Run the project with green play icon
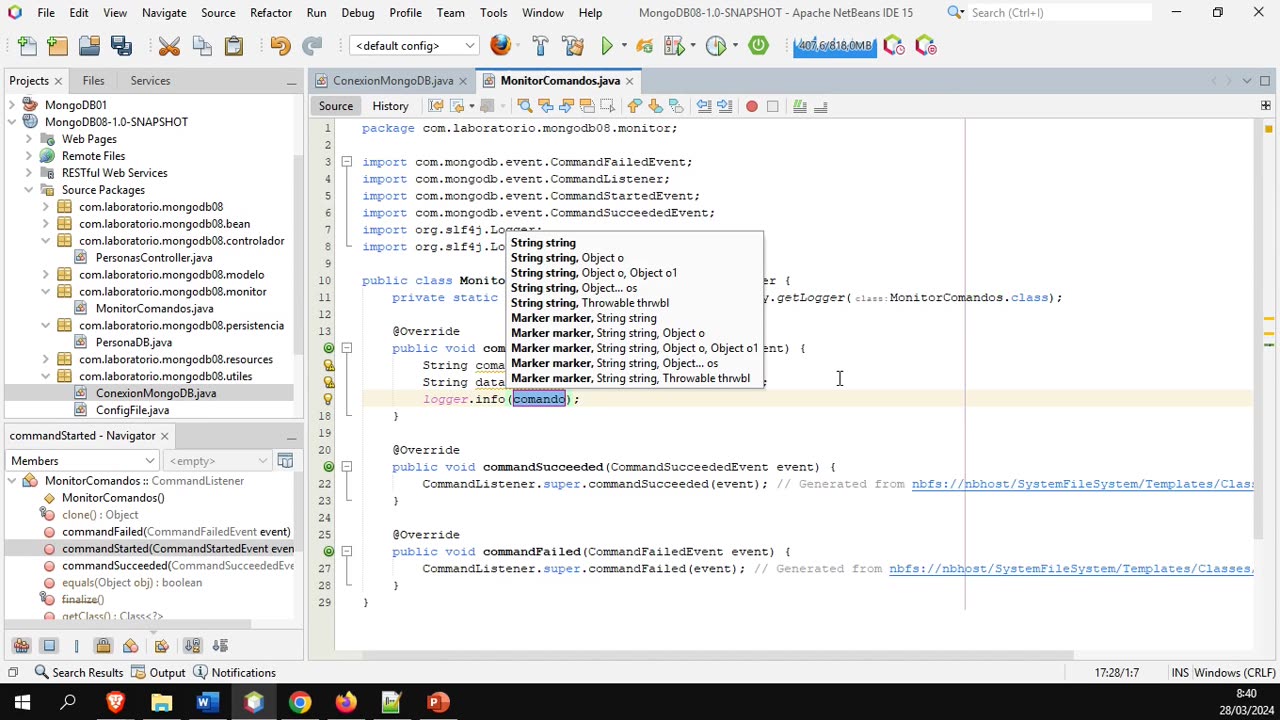 [607, 46]
